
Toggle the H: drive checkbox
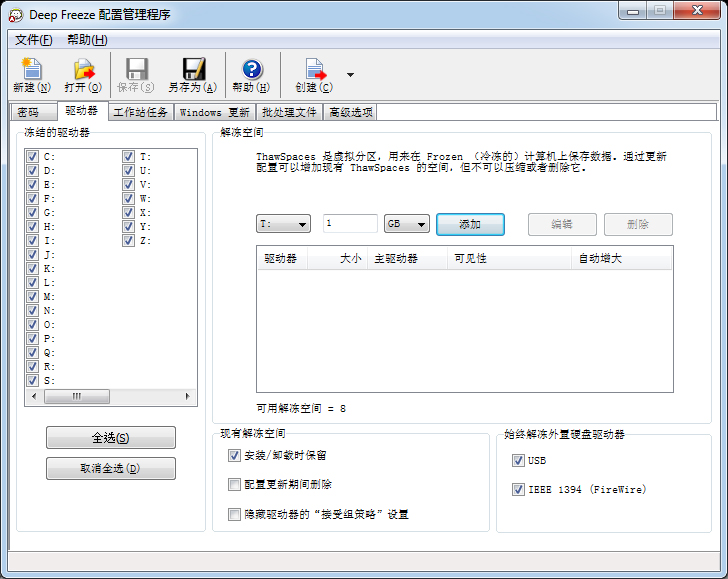(32, 226)
